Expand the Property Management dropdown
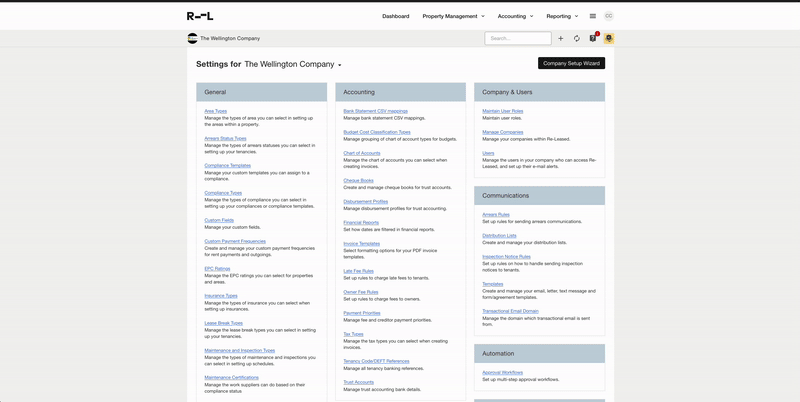Image resolution: width=800 pixels, height=402 pixels. (x=453, y=16)
